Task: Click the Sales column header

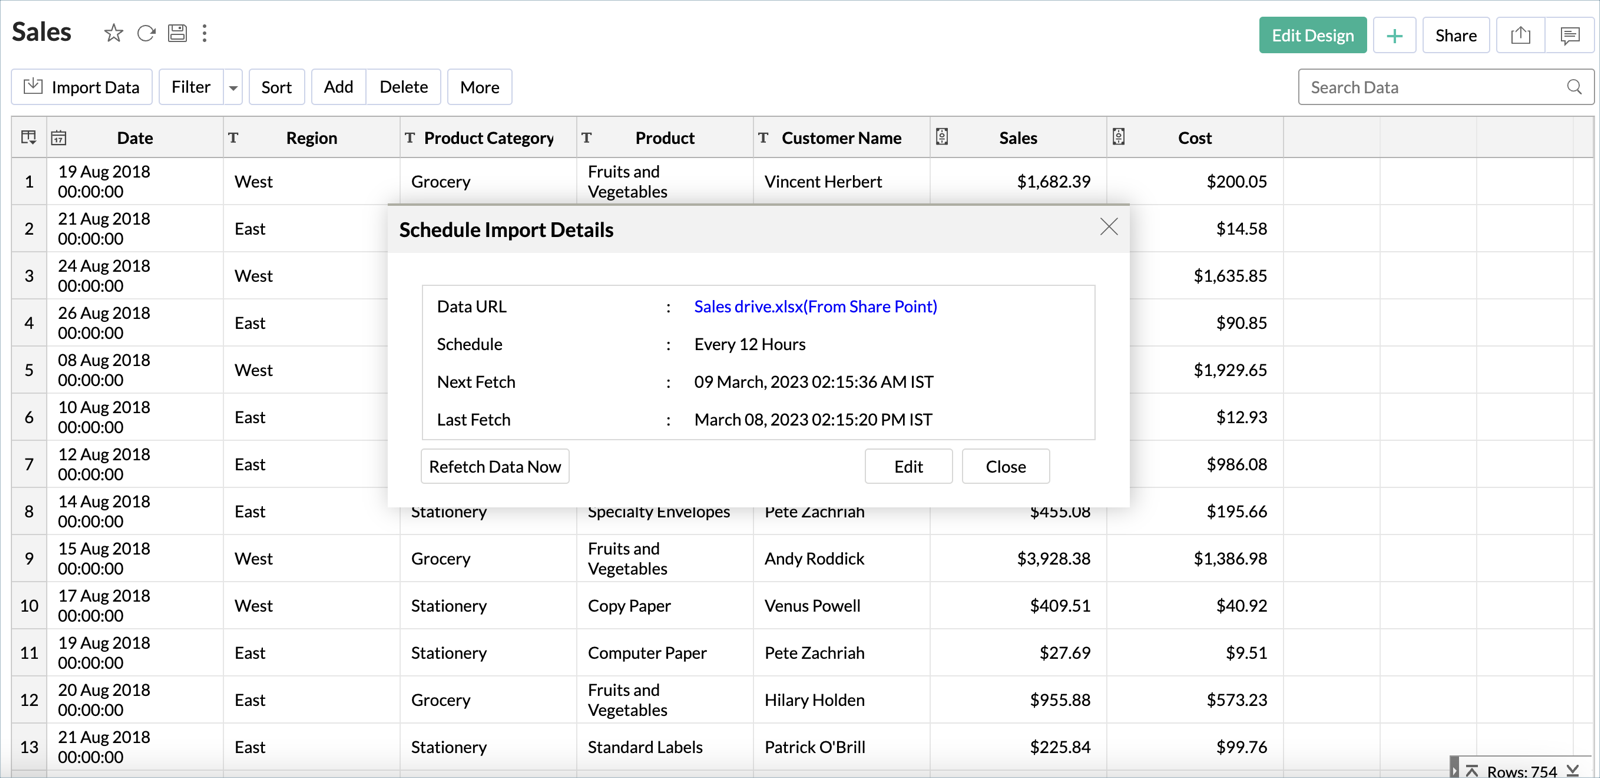Action: [1017, 138]
